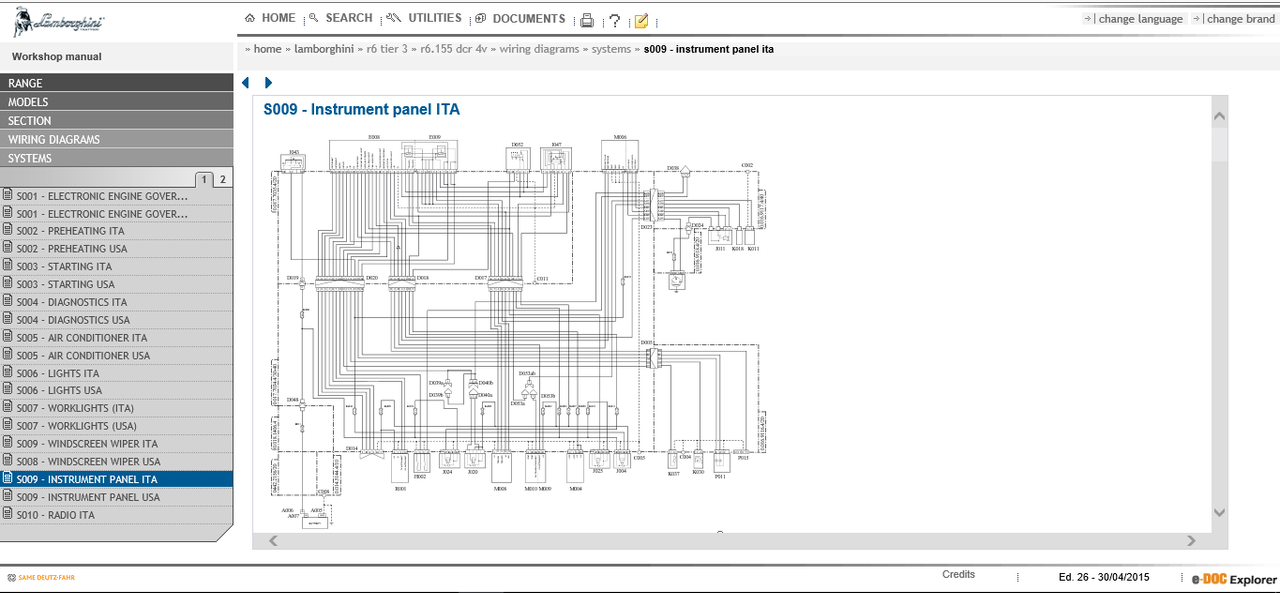Image resolution: width=1280 pixels, height=593 pixels.
Task: Click the horizontal scroll right arrow
Action: (1191, 541)
